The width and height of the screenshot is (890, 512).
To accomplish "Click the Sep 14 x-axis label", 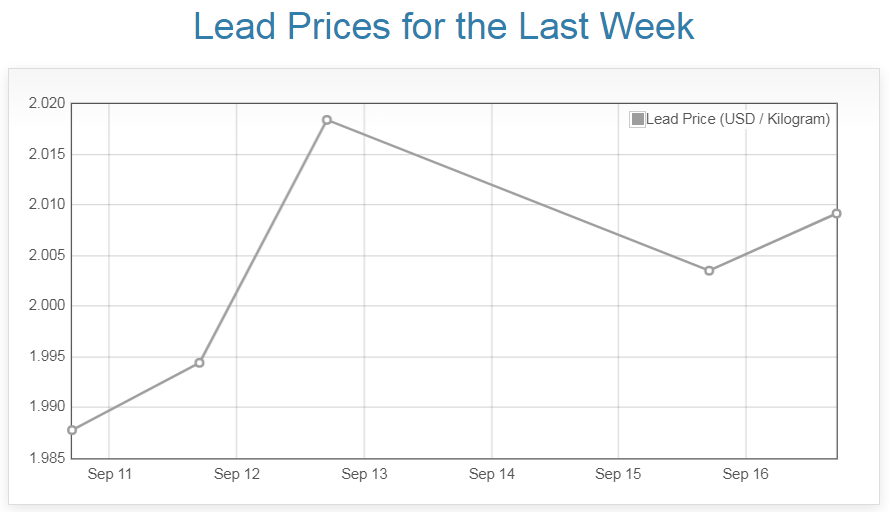I will click(x=491, y=474).
